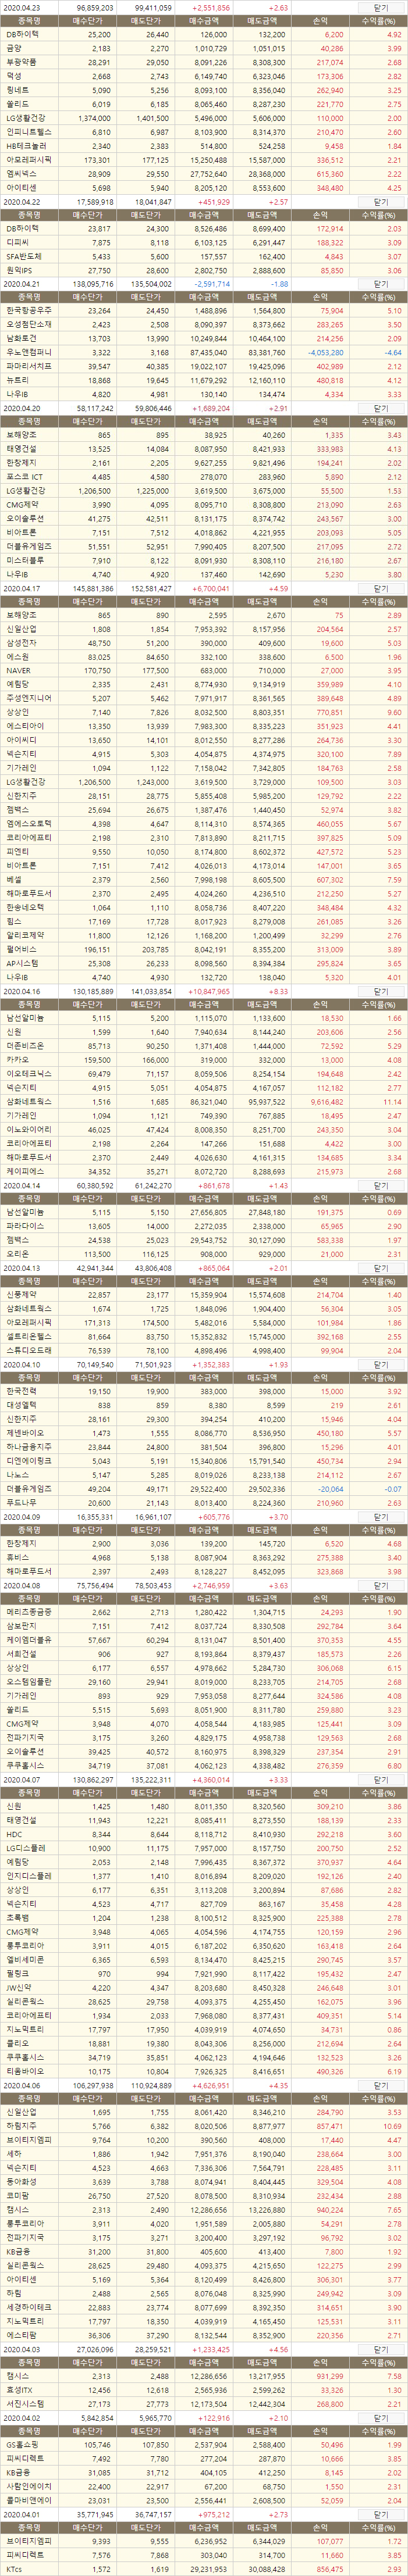Screen dimensions: 408x2576
Task: Click 닫기 button on 2020.04.10 row
Action: (380, 1364)
